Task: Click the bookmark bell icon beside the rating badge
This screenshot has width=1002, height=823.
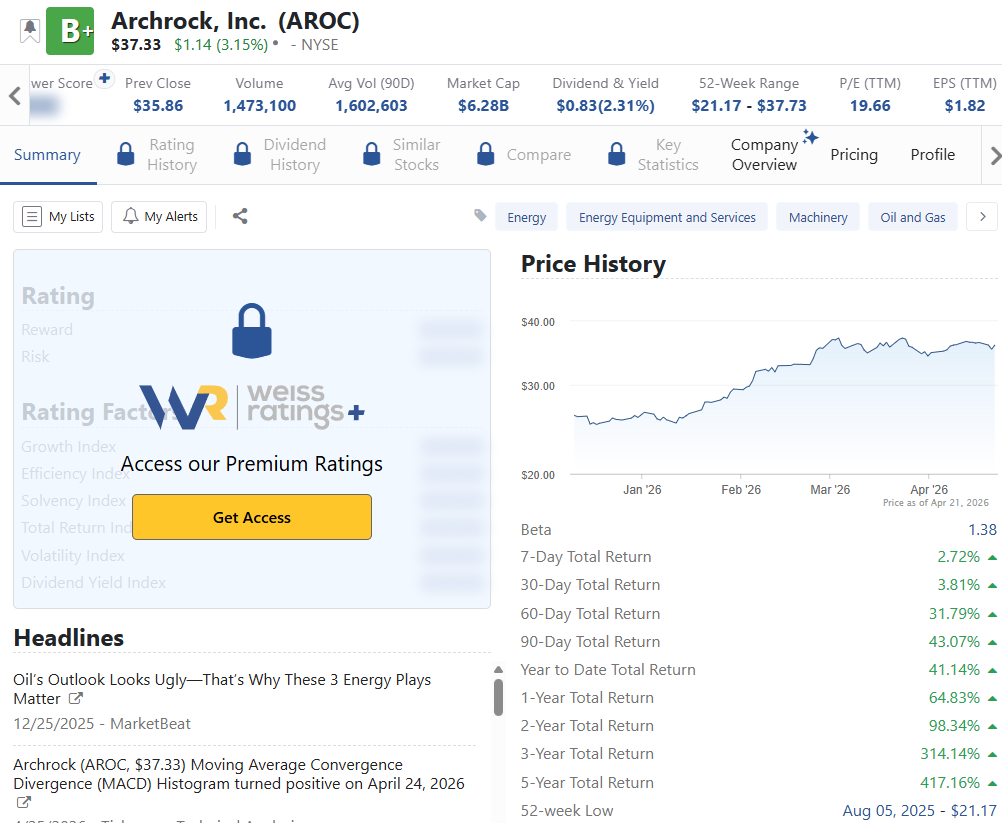Action: pos(30,30)
